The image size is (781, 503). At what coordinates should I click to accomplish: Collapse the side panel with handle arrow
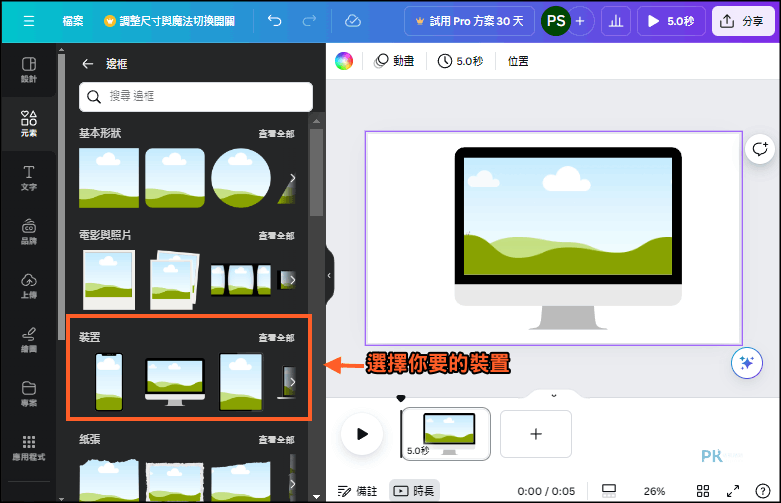tap(329, 275)
